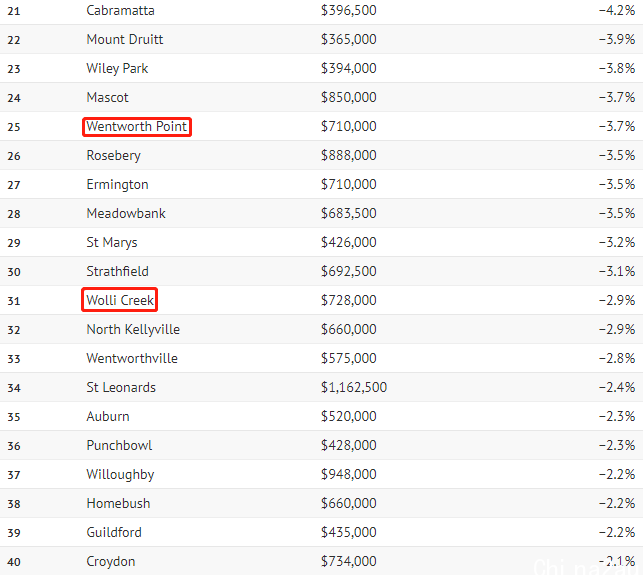Click North Kellyville suburb name
This screenshot has height=581, width=644.
[x=133, y=330]
